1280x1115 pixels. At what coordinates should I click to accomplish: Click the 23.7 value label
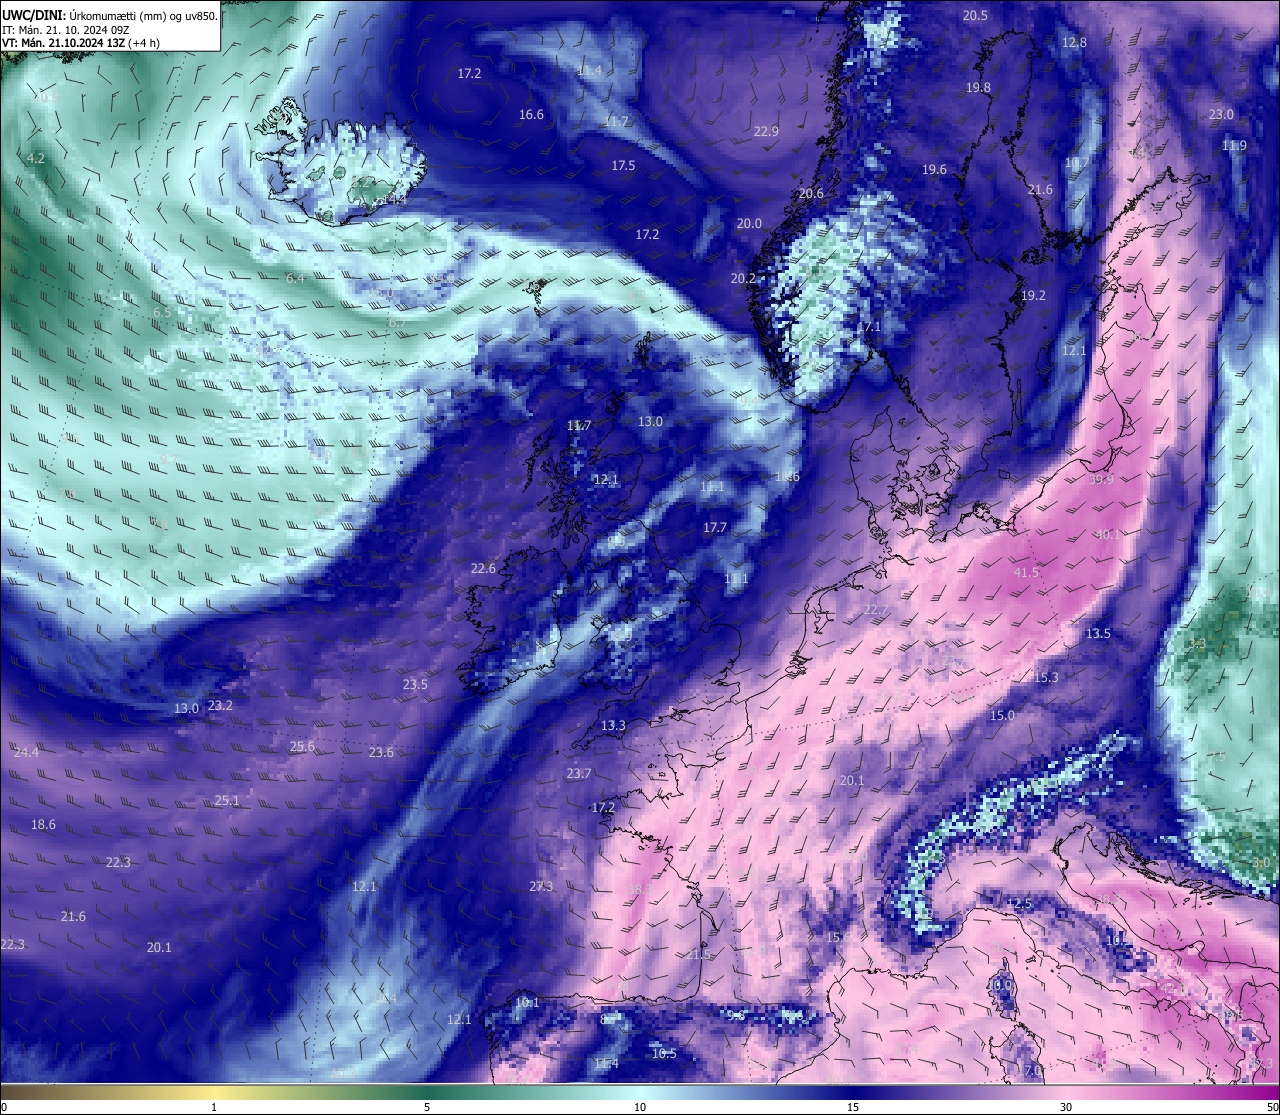(578, 773)
